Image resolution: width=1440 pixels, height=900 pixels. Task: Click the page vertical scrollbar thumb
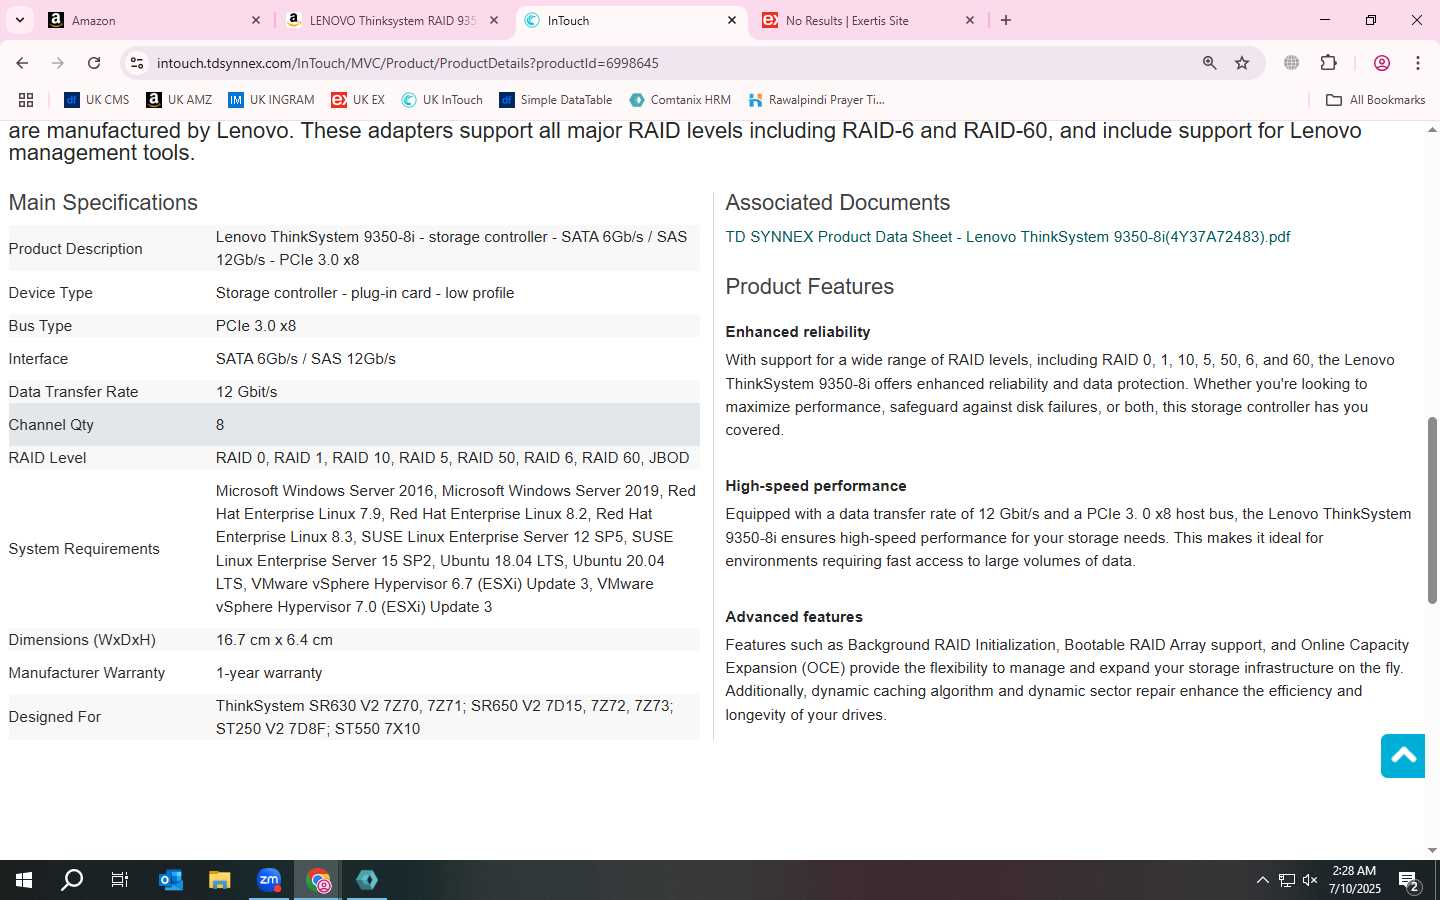(x=1432, y=510)
